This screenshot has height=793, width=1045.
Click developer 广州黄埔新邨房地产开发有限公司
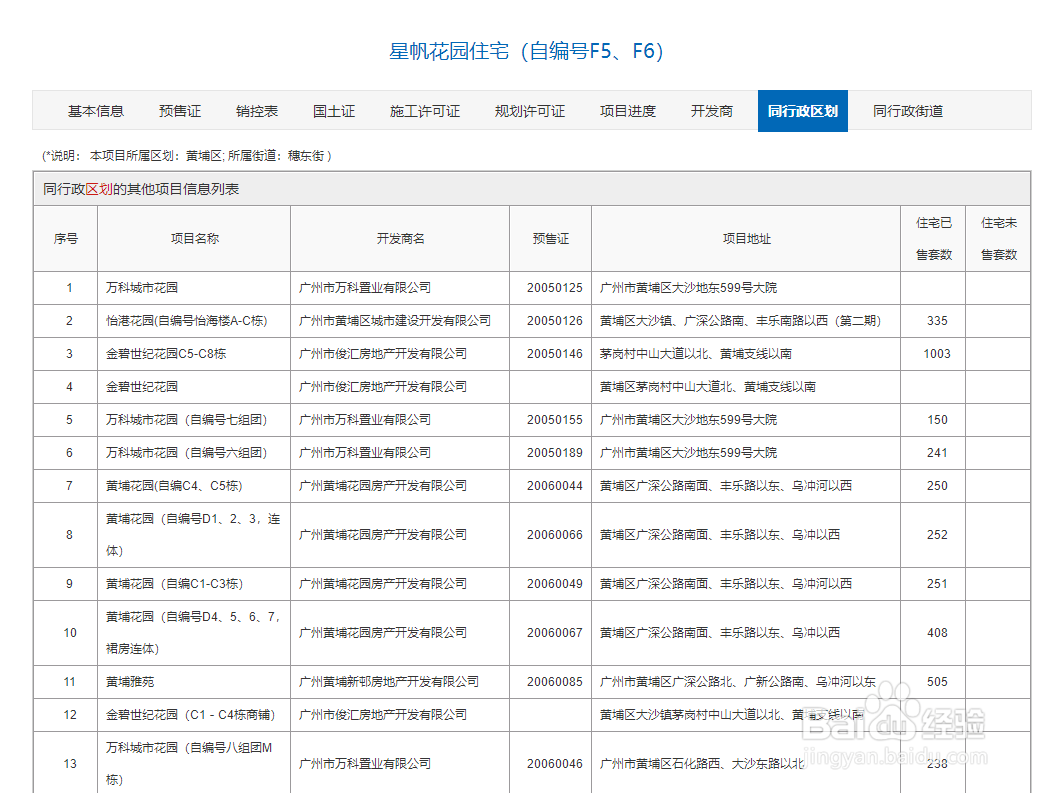(x=389, y=682)
